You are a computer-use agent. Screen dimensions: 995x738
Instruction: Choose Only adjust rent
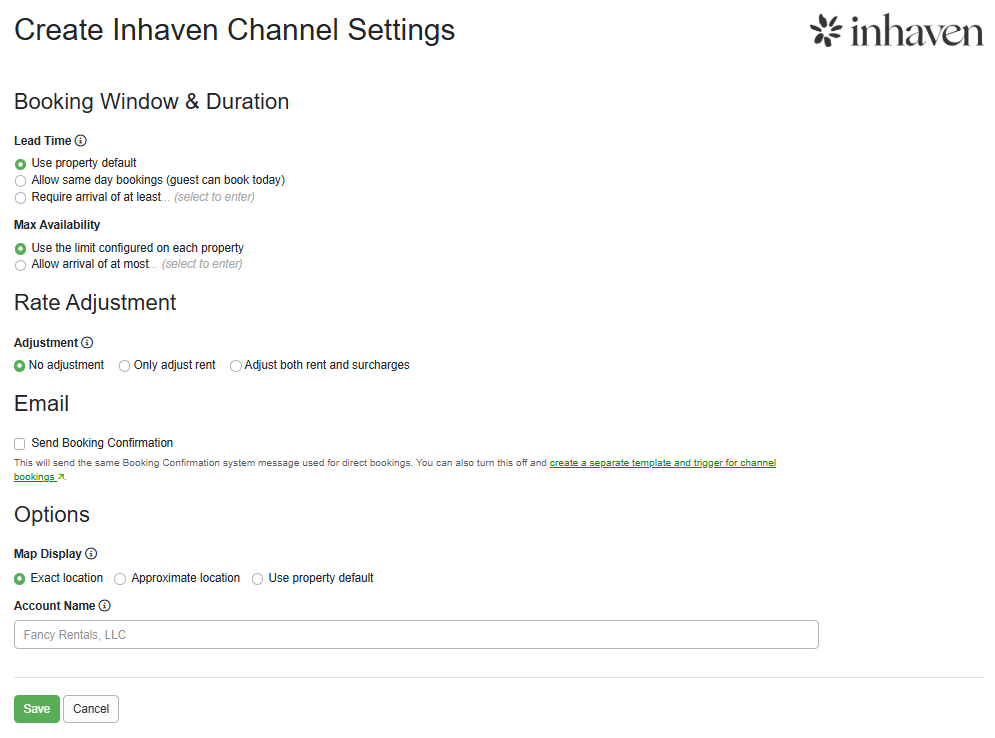pyautogui.click(x=124, y=366)
